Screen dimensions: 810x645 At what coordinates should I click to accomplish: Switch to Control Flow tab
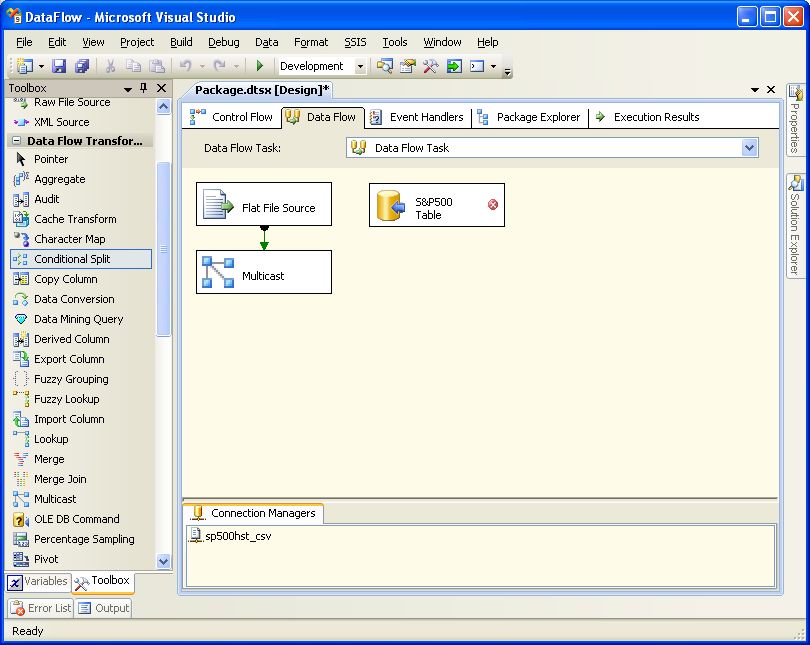[231, 117]
